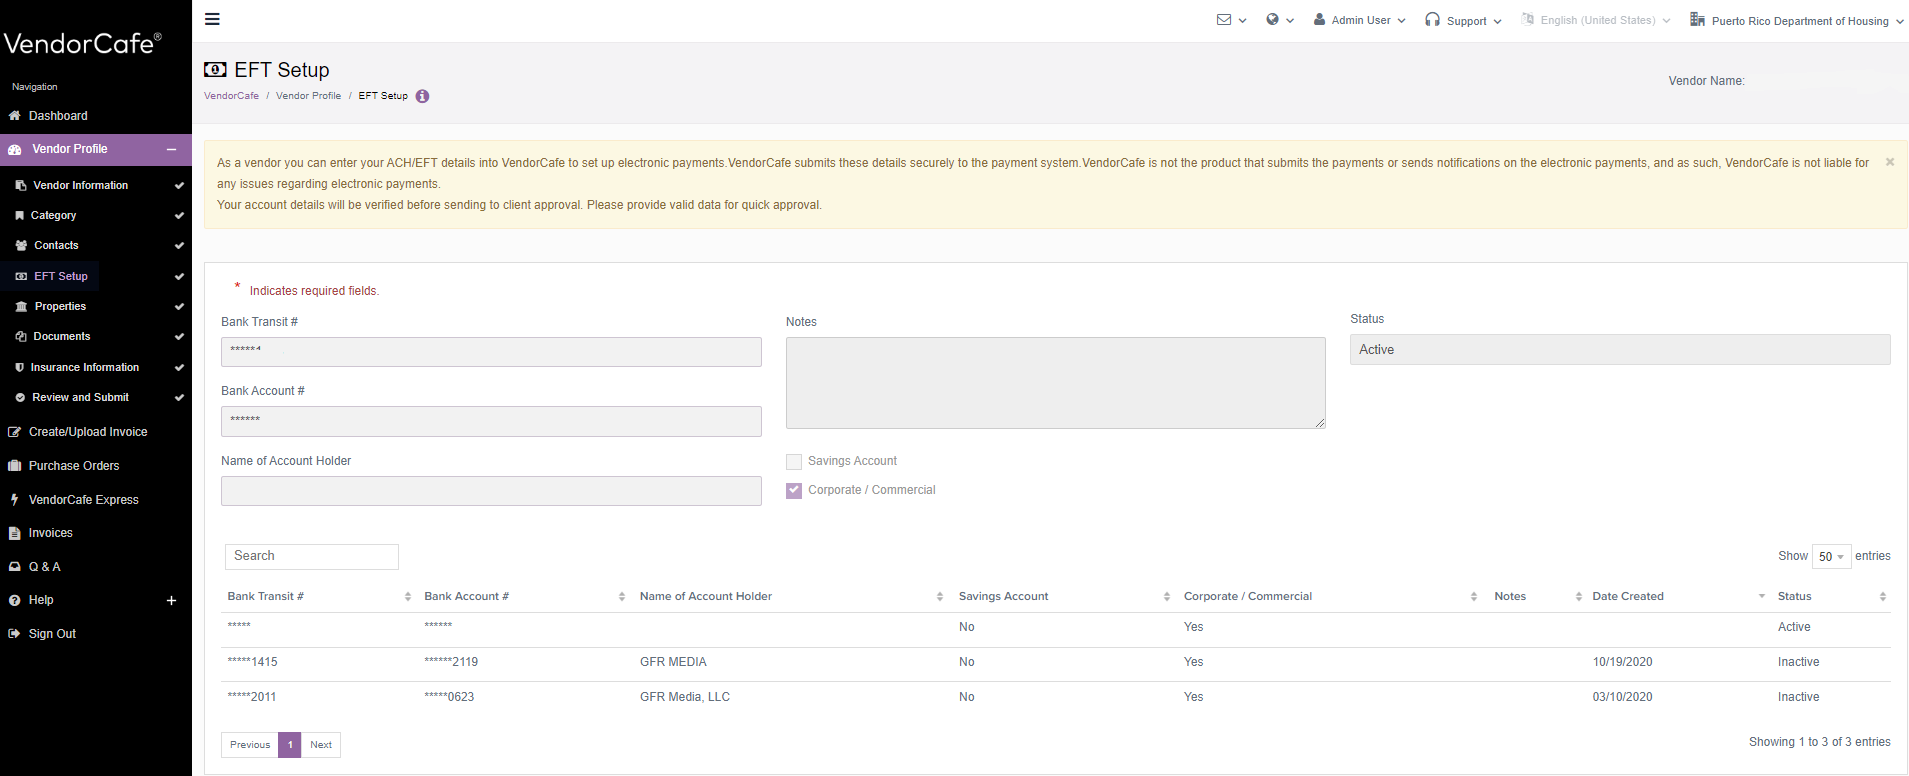
Task: Toggle the Corporate / Commercial checkbox
Action: coord(794,491)
